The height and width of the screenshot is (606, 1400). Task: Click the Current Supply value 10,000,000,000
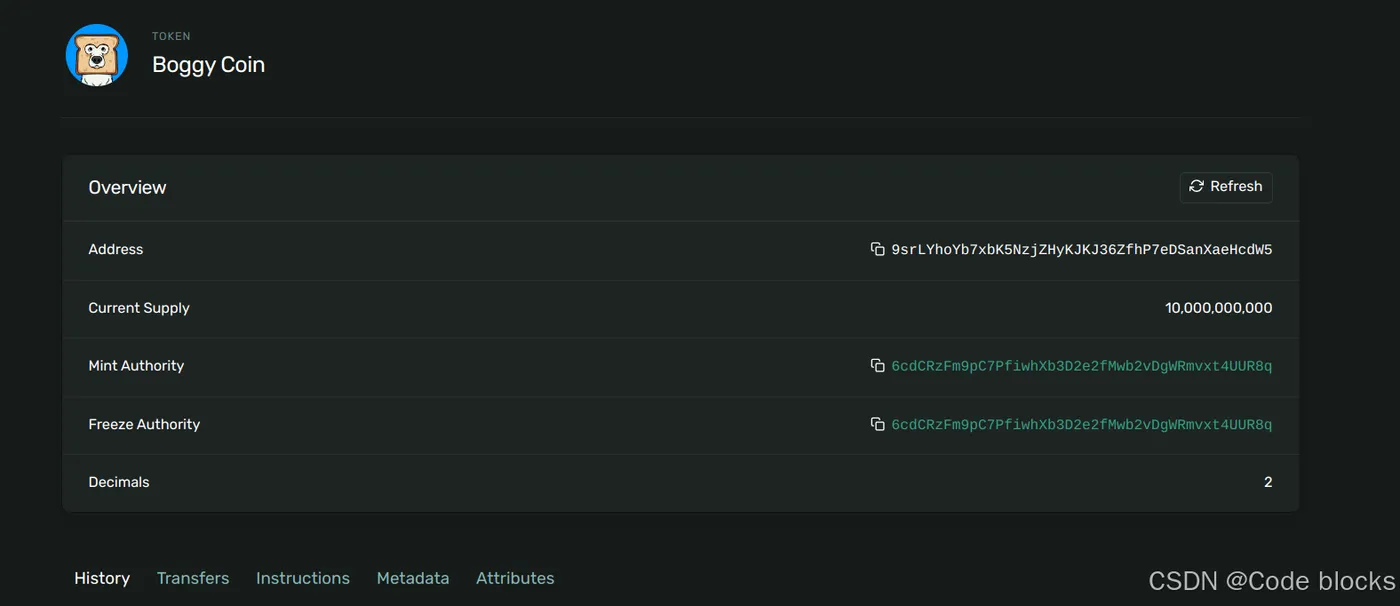tap(1219, 308)
